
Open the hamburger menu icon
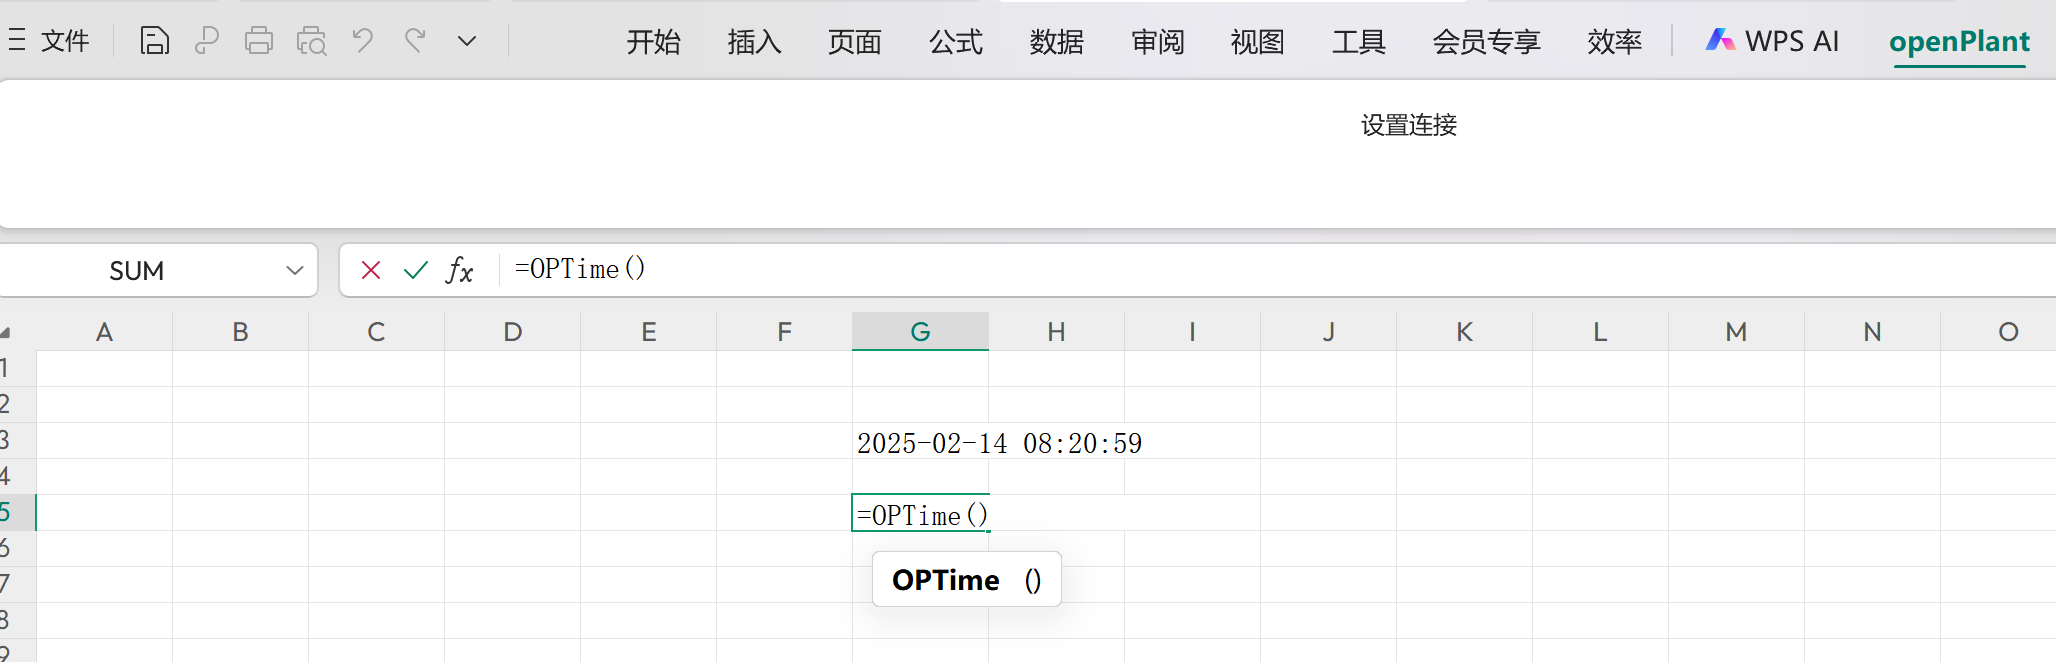[17, 40]
